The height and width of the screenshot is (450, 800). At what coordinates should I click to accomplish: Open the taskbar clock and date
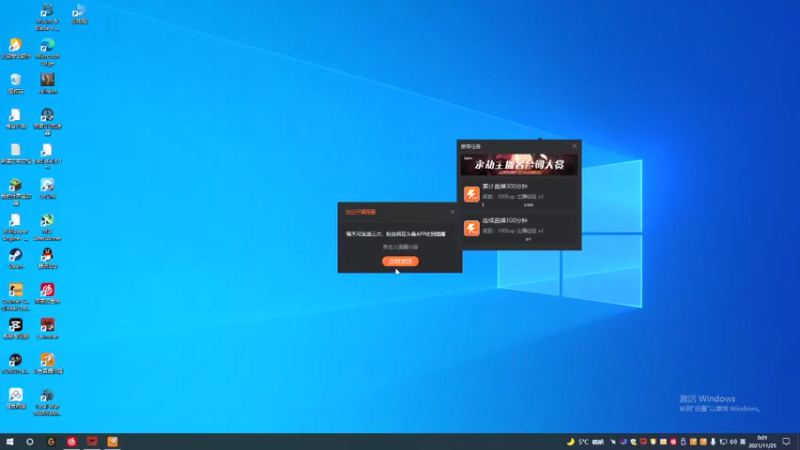click(x=762, y=441)
